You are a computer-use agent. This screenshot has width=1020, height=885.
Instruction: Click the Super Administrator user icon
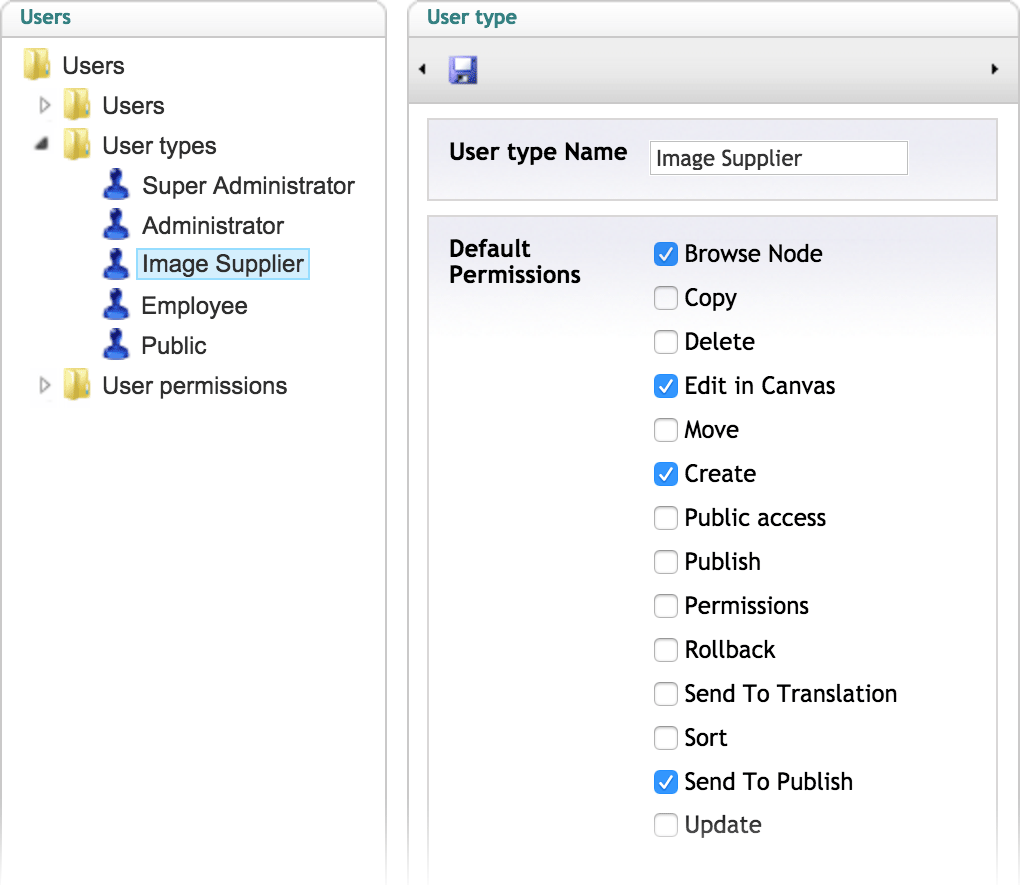(117, 186)
